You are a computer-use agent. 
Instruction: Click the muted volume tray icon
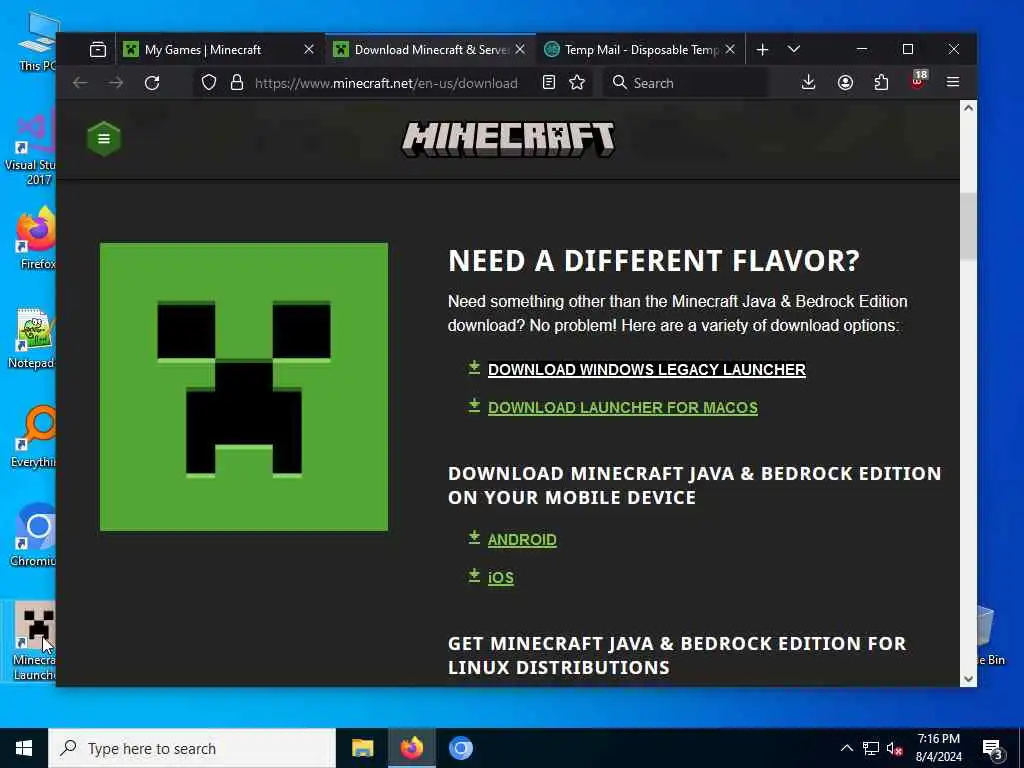[x=895, y=748]
